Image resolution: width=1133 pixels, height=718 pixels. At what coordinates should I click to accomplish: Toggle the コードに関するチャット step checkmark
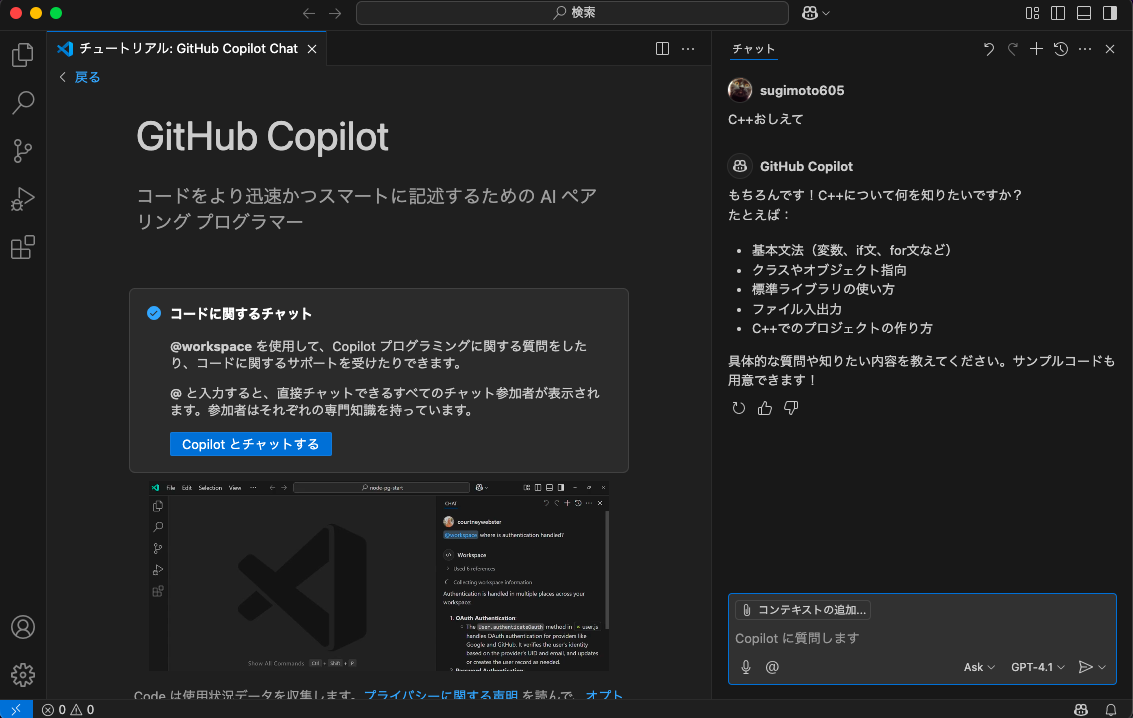(x=154, y=313)
